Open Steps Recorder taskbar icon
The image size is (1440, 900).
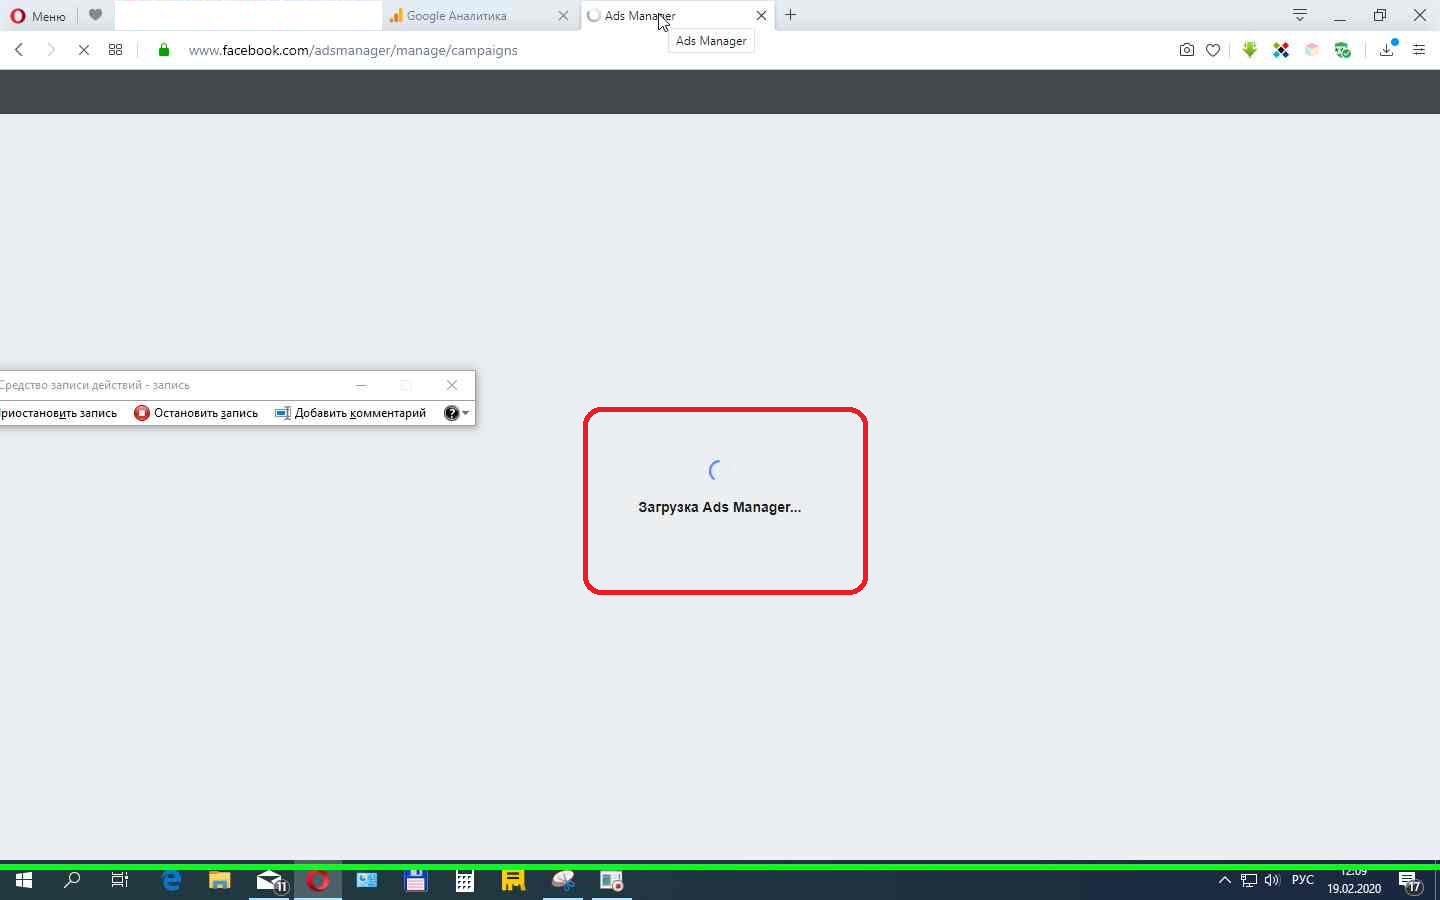point(611,881)
